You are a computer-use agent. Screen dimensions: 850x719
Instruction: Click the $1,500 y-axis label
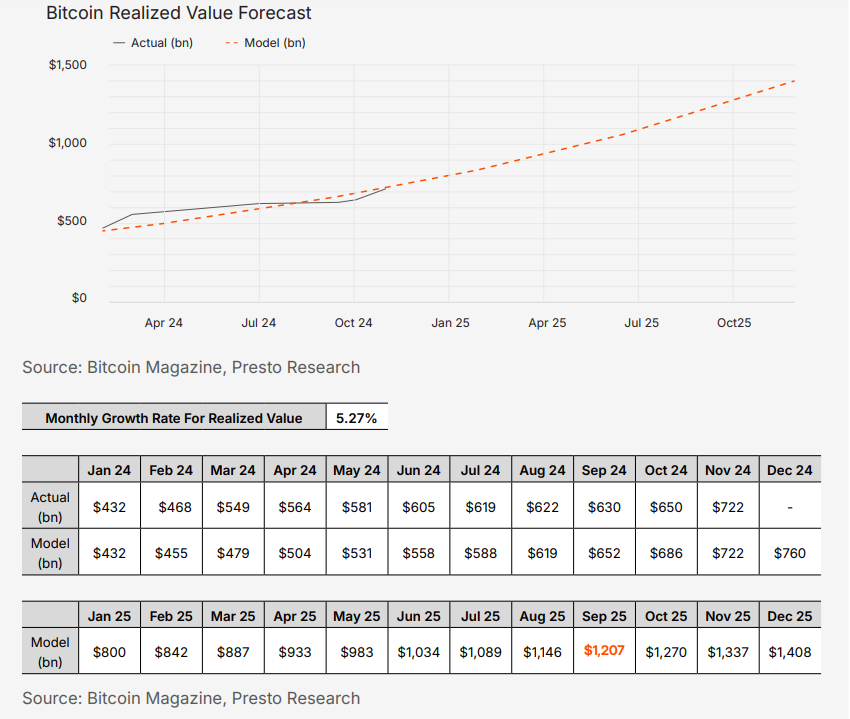68,66
